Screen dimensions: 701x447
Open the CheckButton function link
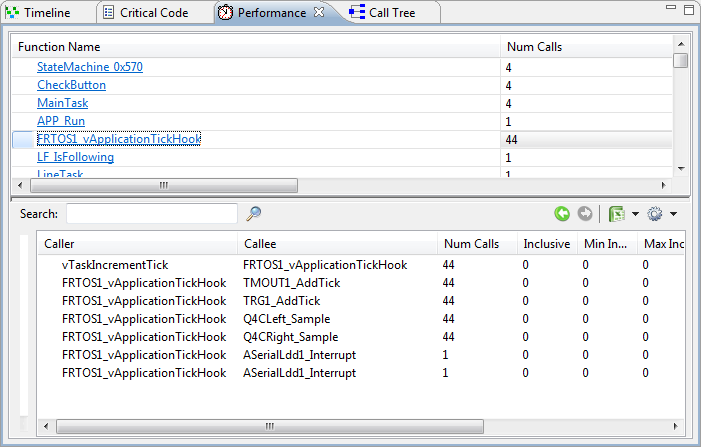point(71,85)
